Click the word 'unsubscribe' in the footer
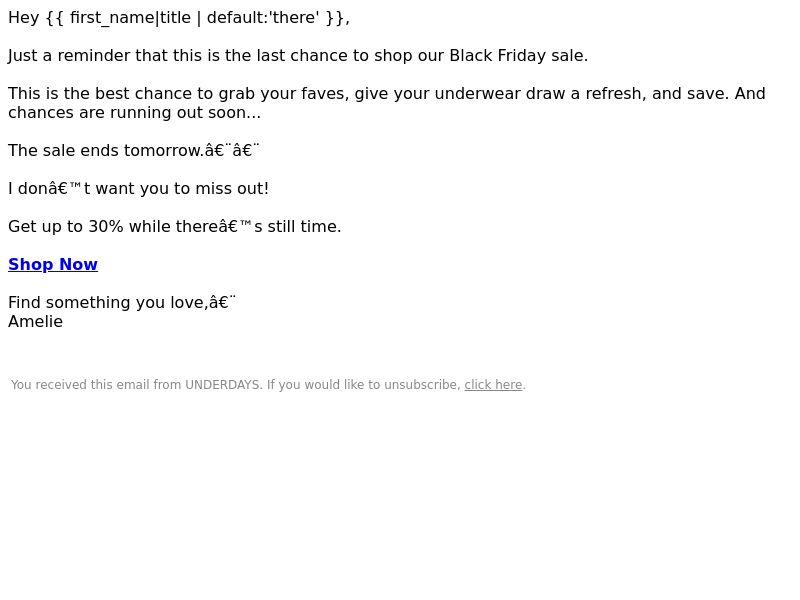Screen dimensions: 800x600 pos(422,385)
